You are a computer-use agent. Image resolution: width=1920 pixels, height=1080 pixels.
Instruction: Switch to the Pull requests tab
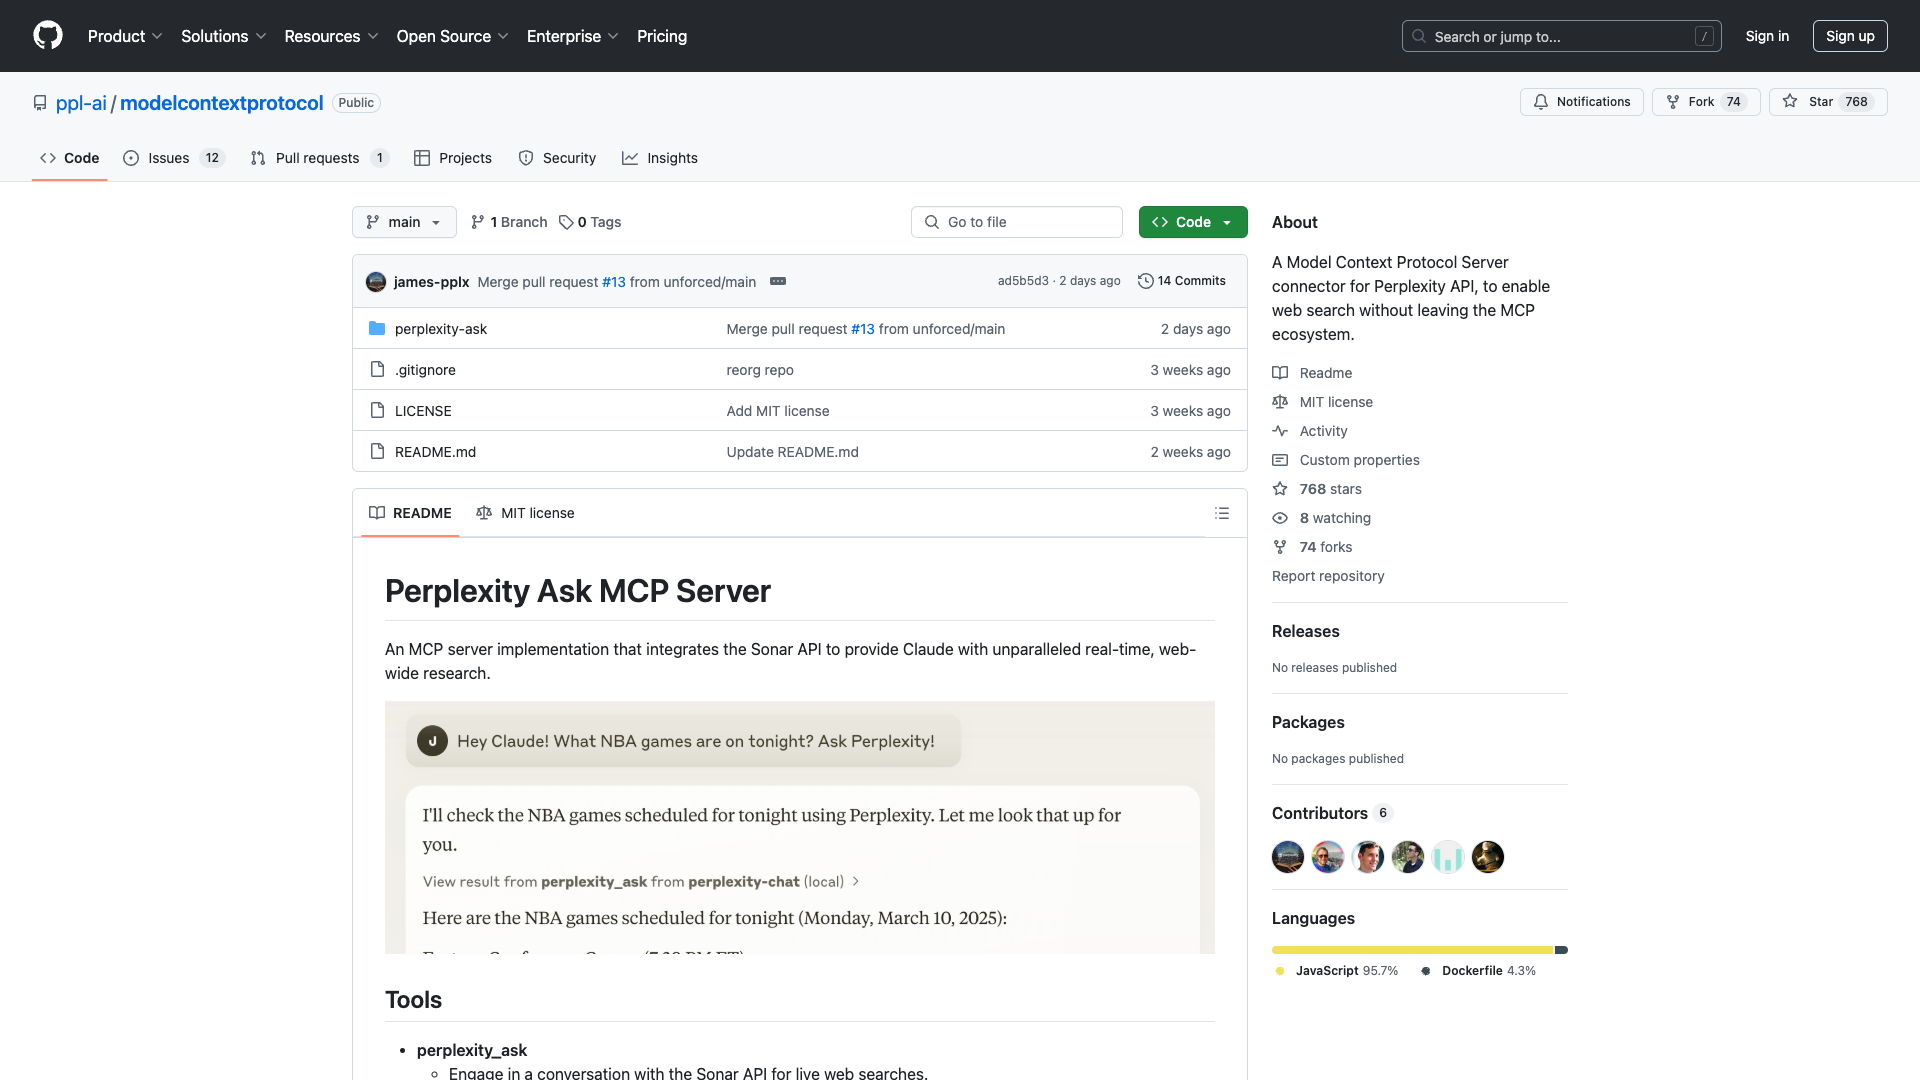(x=317, y=158)
